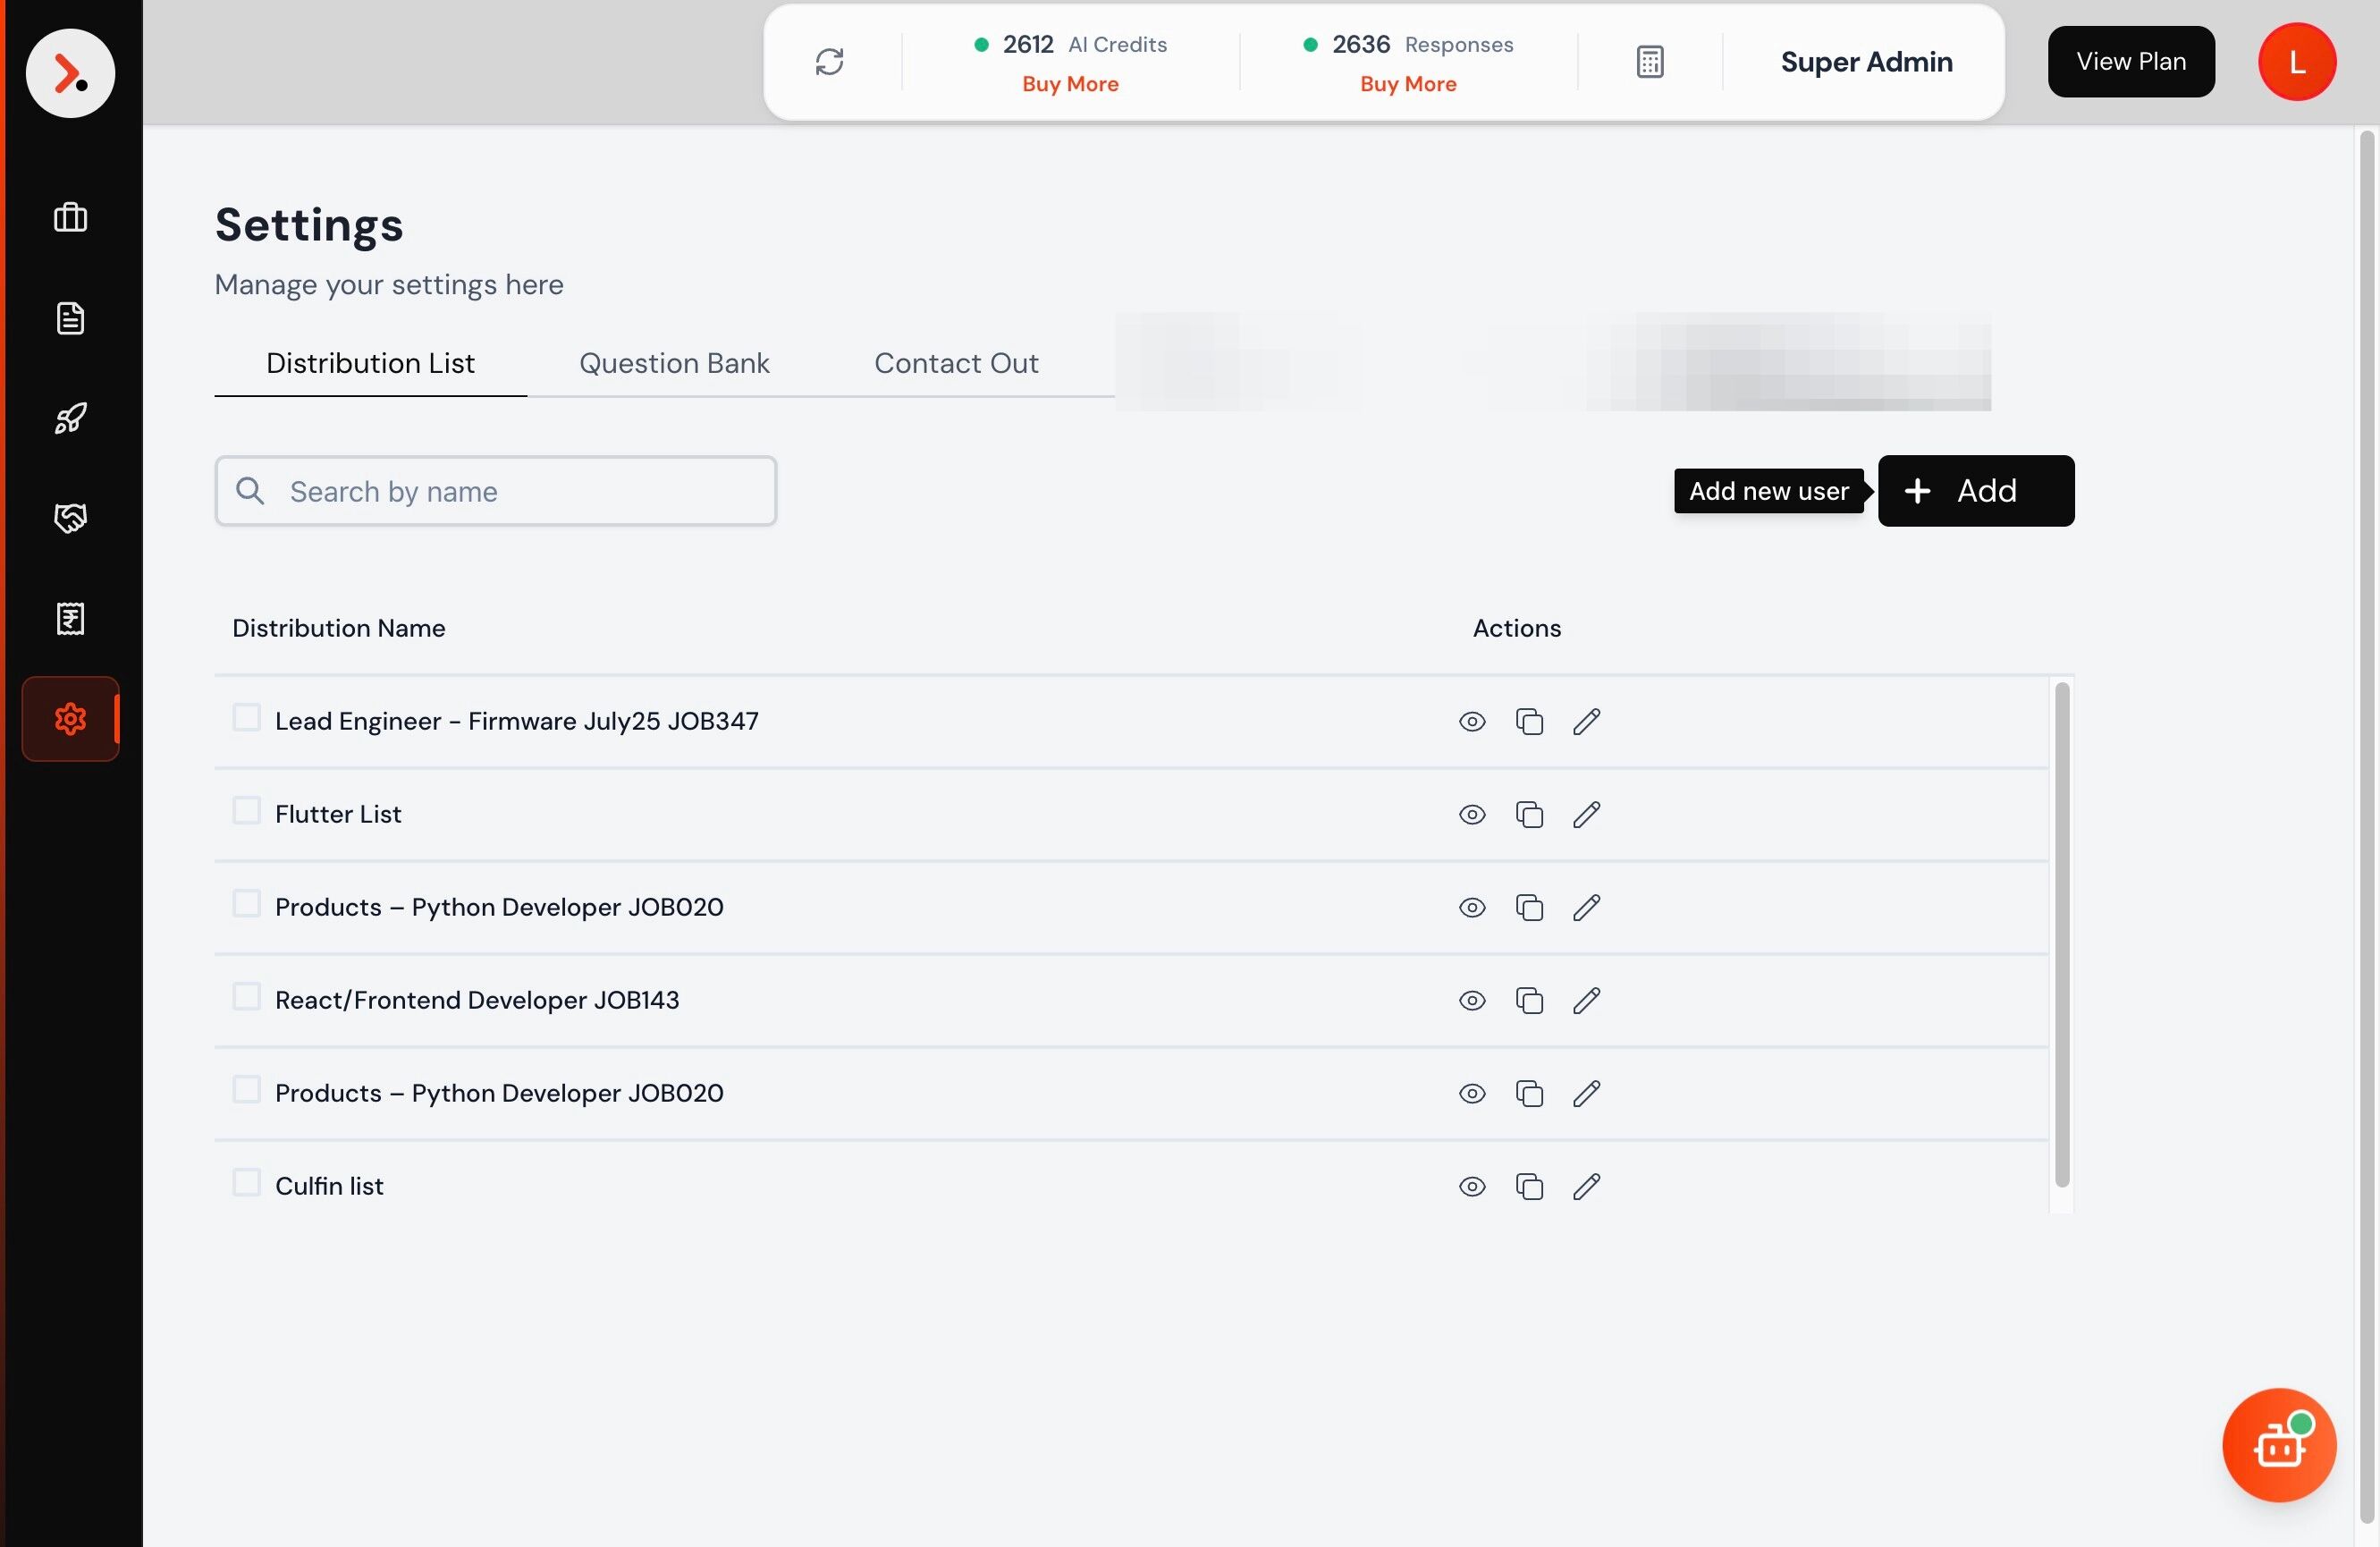
Task: Open the document sidebar icon
Action: point(70,318)
